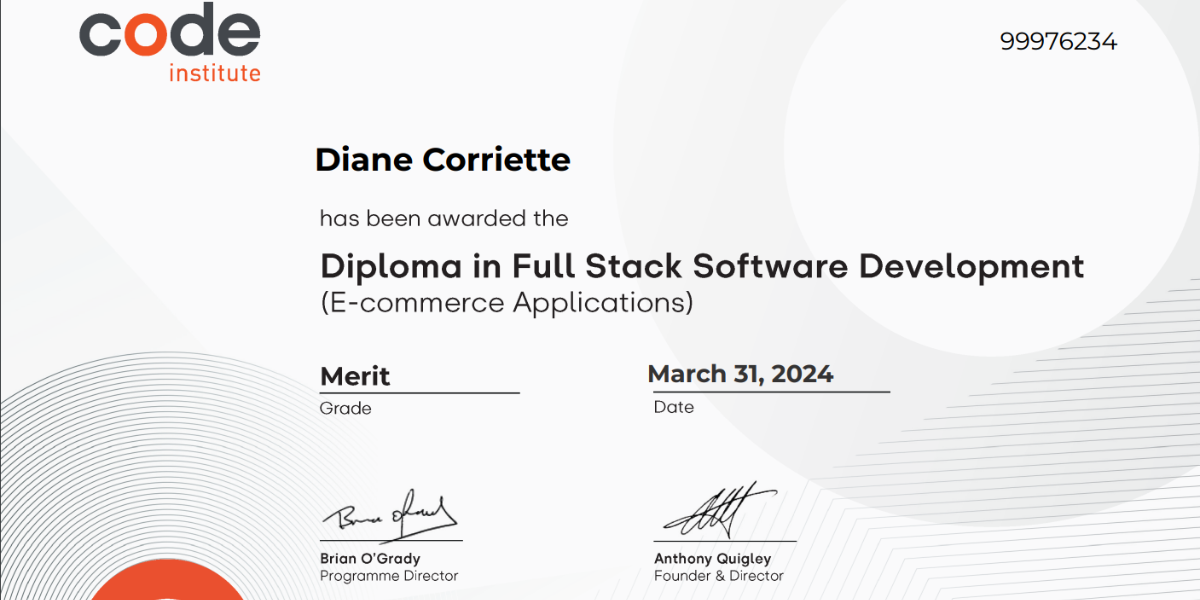The width and height of the screenshot is (1200, 600).
Task: Click the Diploma in Full Stack Software Development title
Action: [701, 266]
